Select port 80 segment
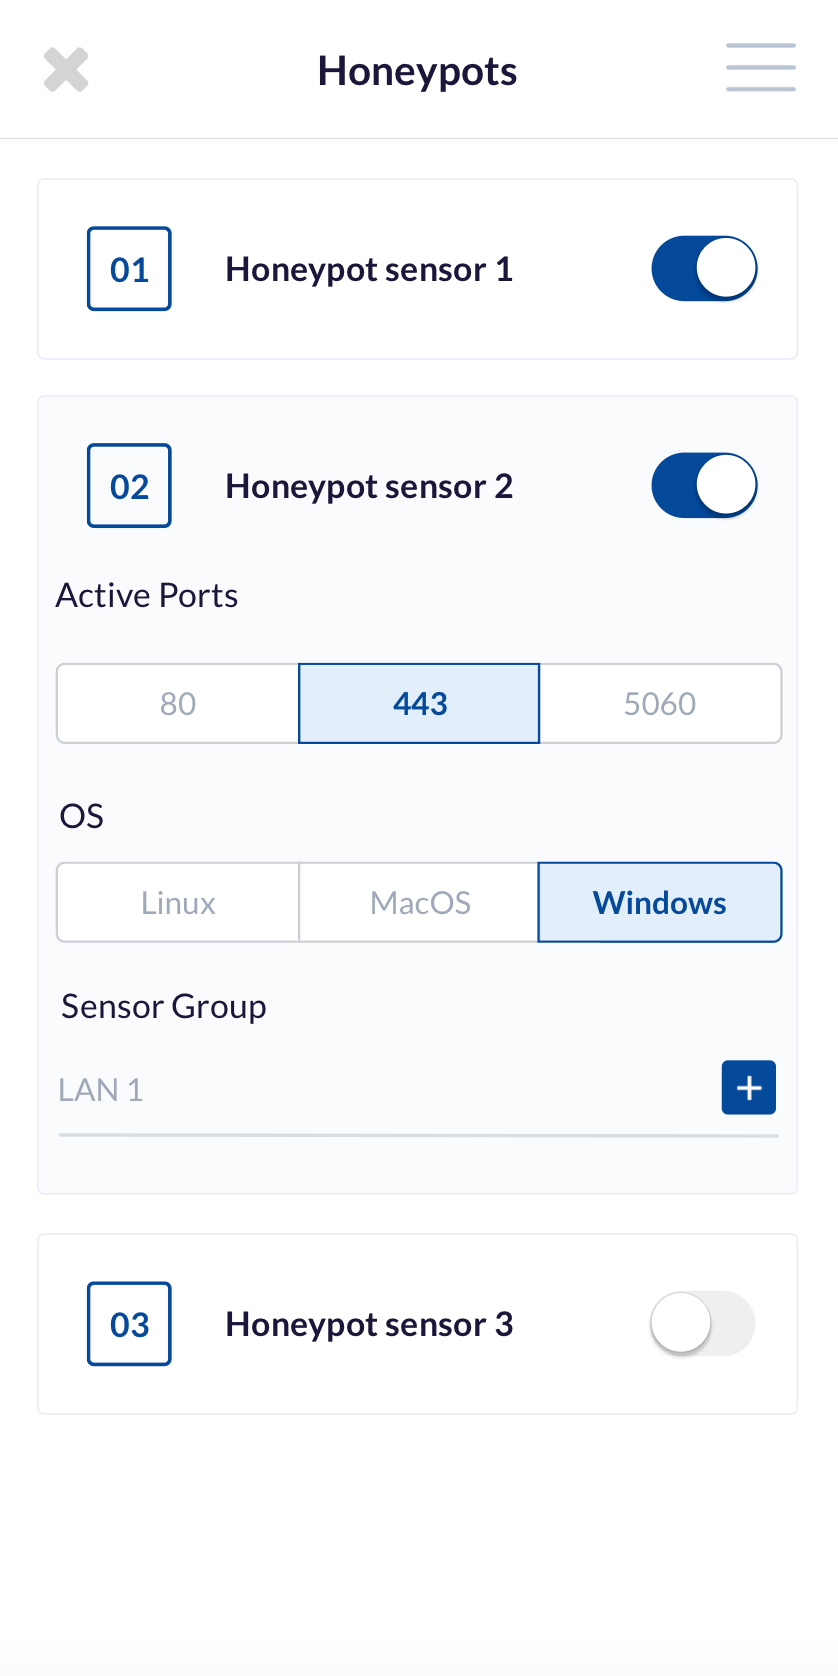 pos(178,704)
